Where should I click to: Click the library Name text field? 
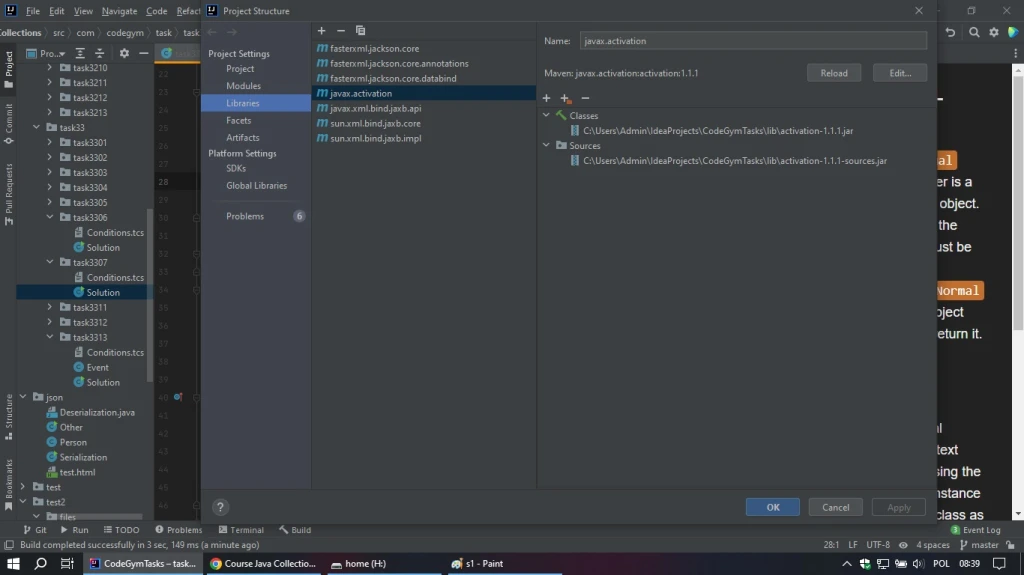coord(752,42)
